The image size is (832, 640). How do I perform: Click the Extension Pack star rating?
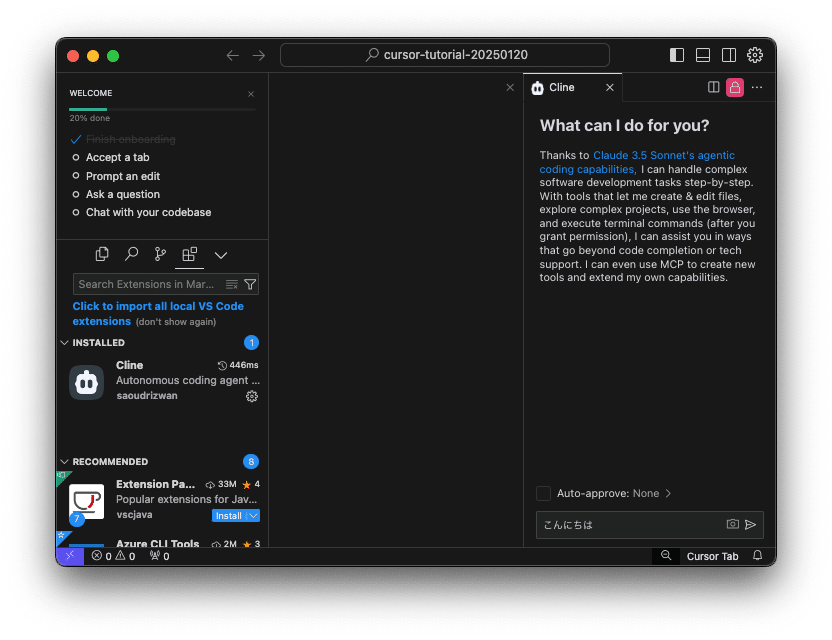(251, 485)
